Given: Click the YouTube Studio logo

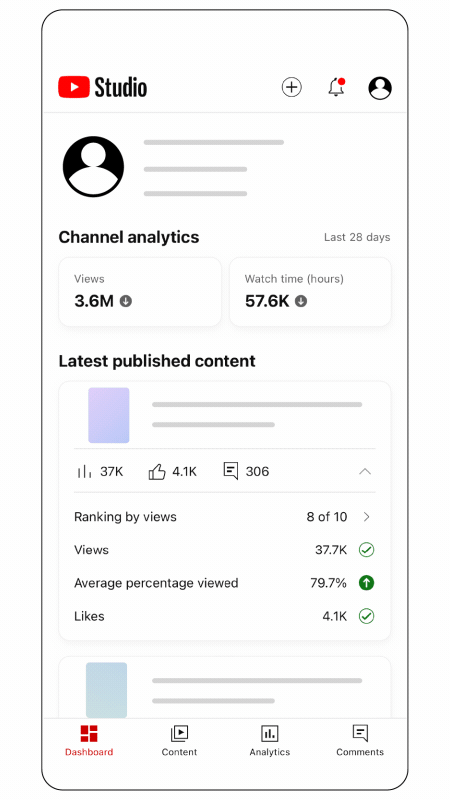Looking at the screenshot, I should coord(103,87).
